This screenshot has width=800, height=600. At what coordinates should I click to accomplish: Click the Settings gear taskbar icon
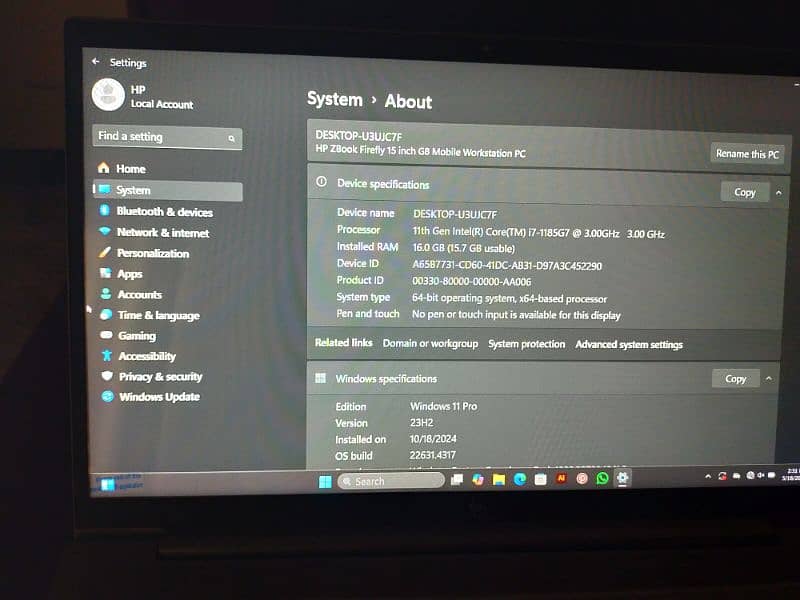(x=622, y=478)
